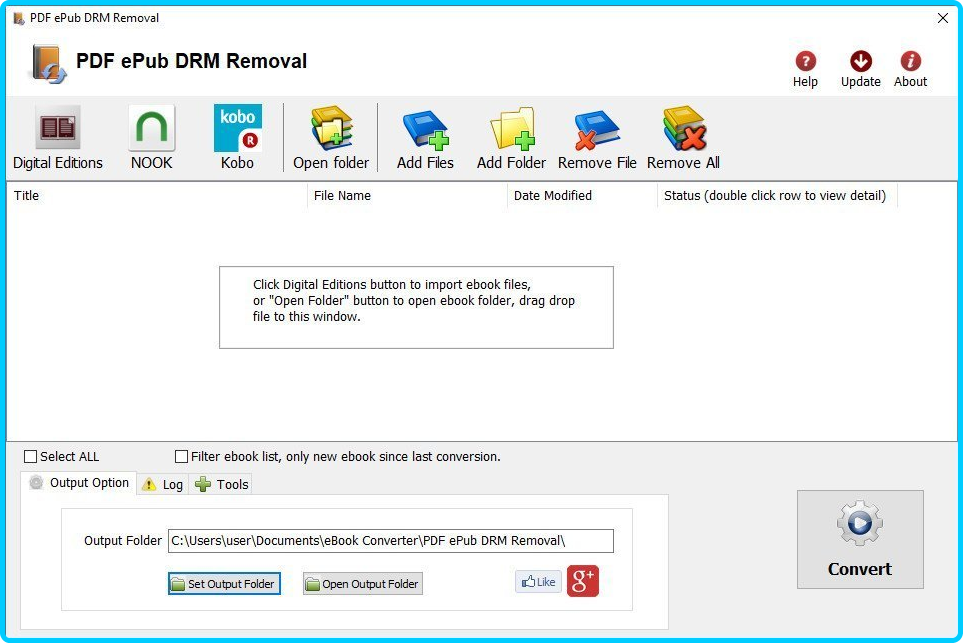Click the NOOK import icon
Screen dimensions: 963x643
coord(152,128)
